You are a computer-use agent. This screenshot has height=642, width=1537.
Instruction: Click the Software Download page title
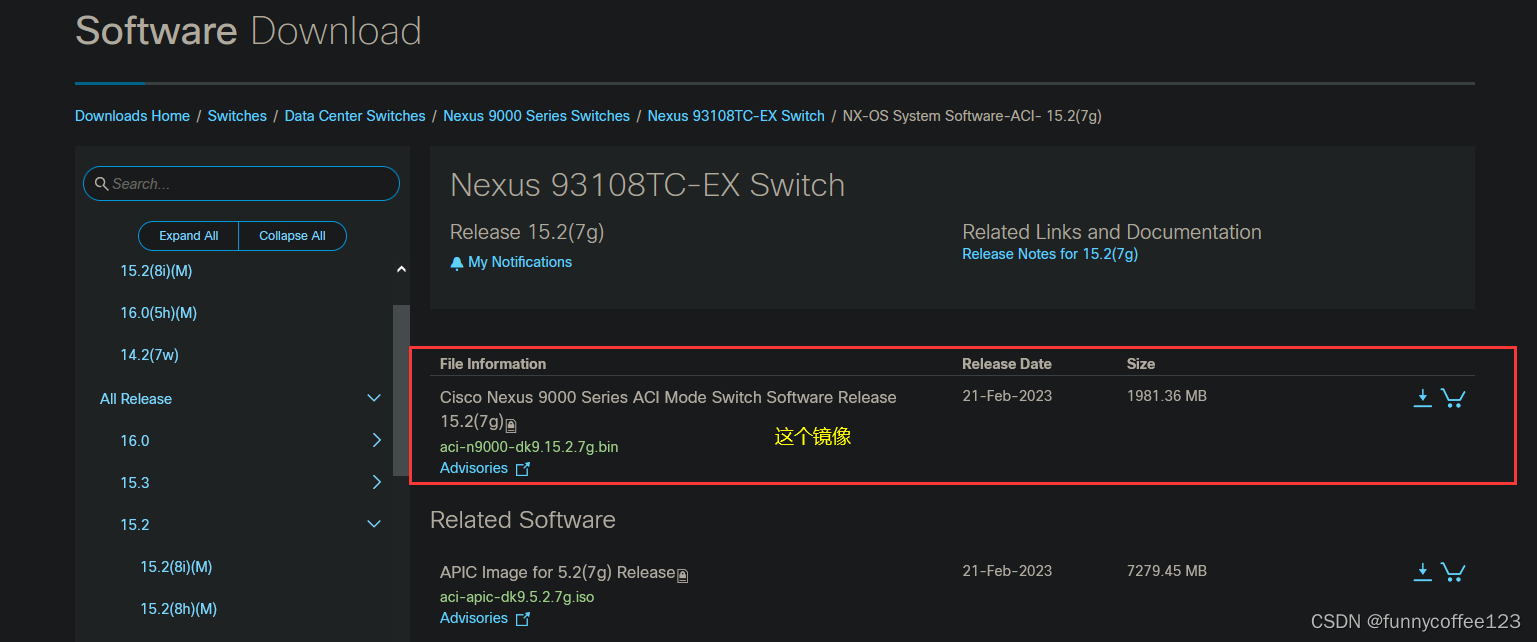click(x=248, y=31)
